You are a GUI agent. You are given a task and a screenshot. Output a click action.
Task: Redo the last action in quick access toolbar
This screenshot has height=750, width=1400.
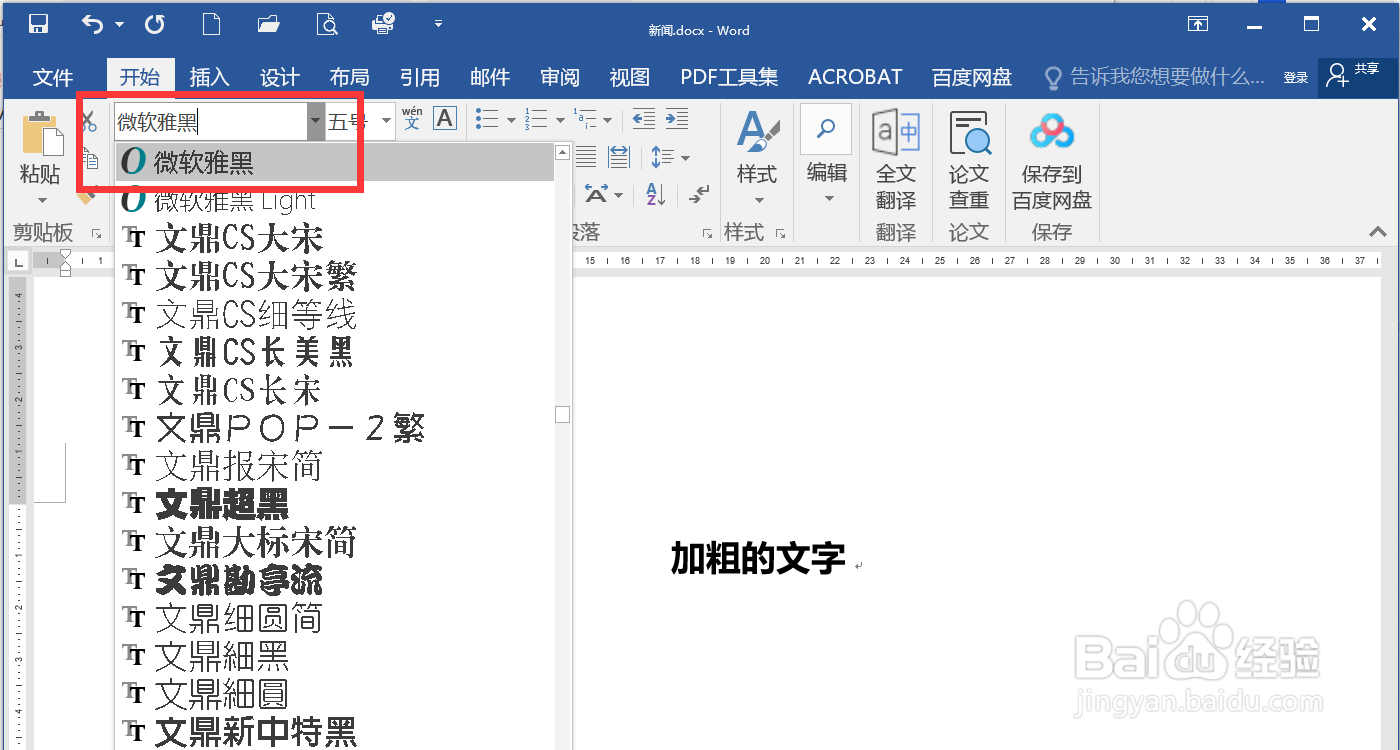click(x=155, y=24)
